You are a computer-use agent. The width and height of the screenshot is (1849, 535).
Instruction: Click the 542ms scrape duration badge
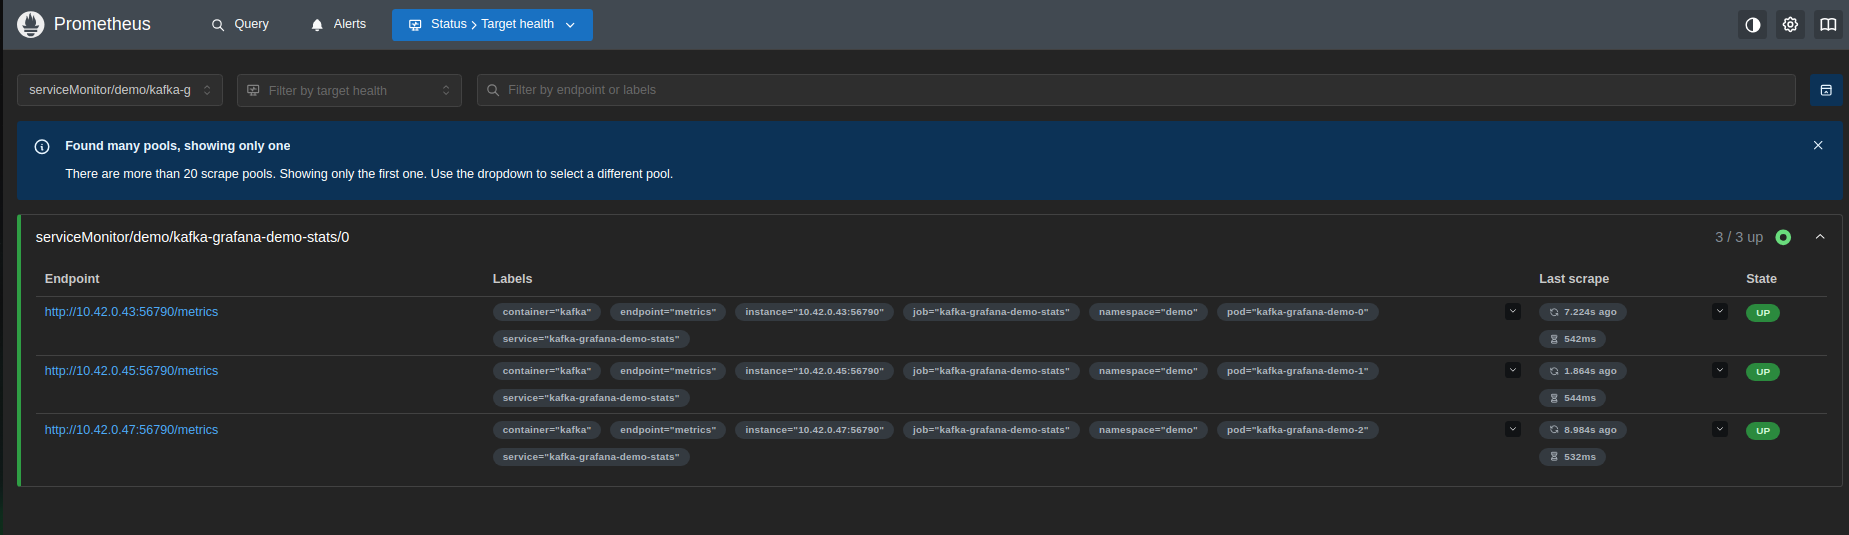pyautogui.click(x=1572, y=339)
